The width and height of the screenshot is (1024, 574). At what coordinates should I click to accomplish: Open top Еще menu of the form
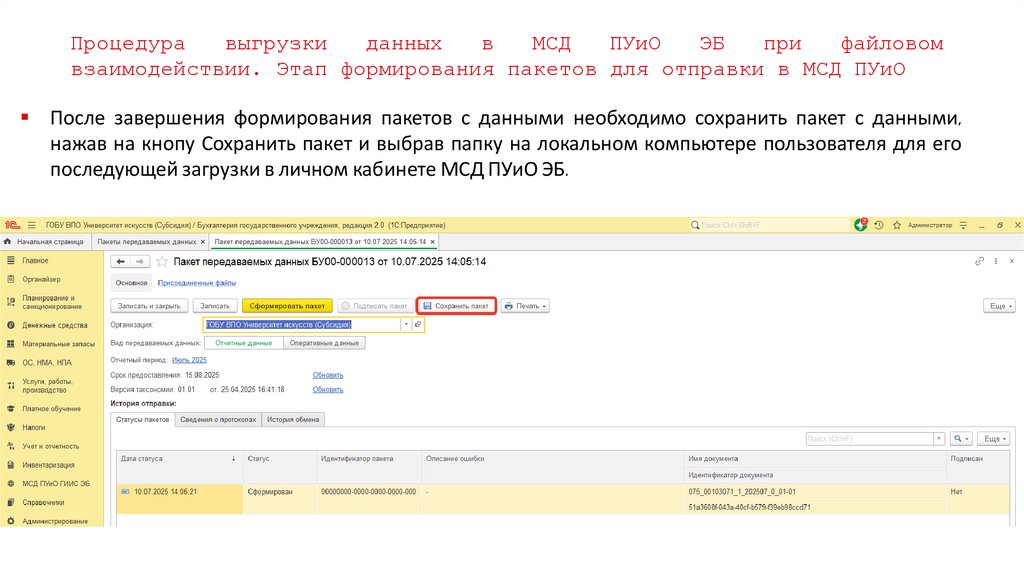pyautogui.click(x=999, y=306)
